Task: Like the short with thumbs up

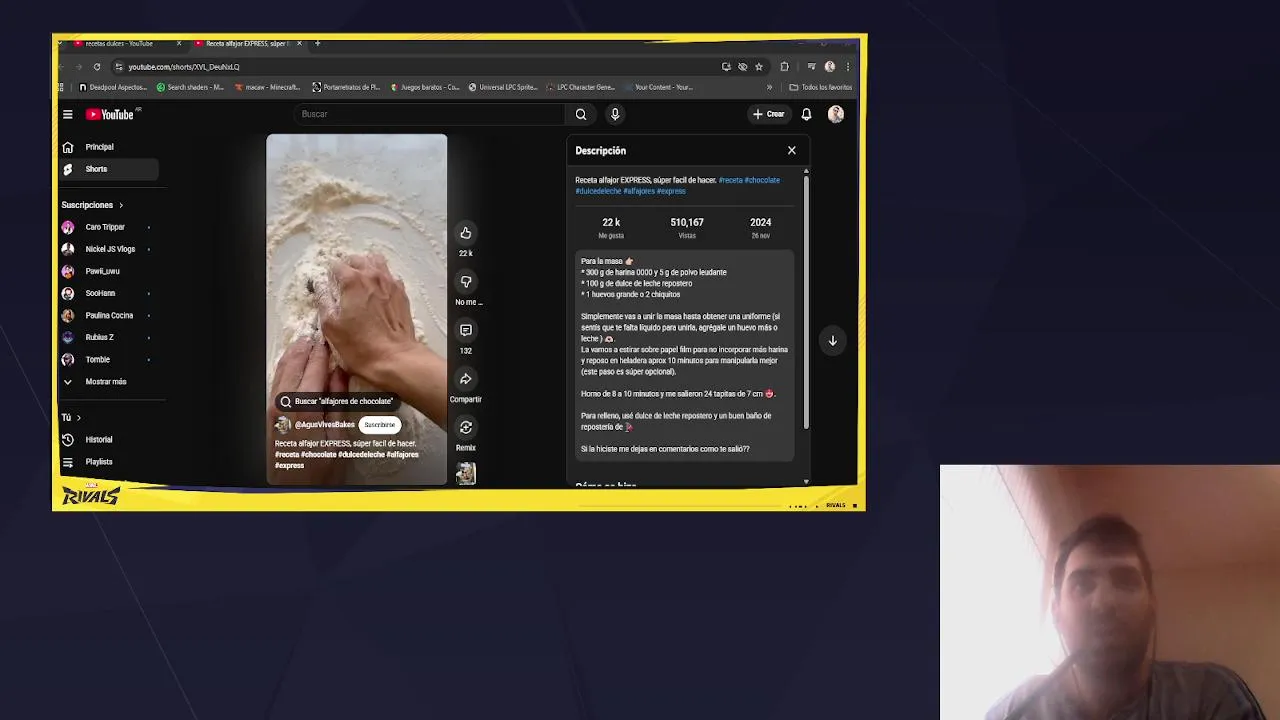Action: click(x=466, y=233)
